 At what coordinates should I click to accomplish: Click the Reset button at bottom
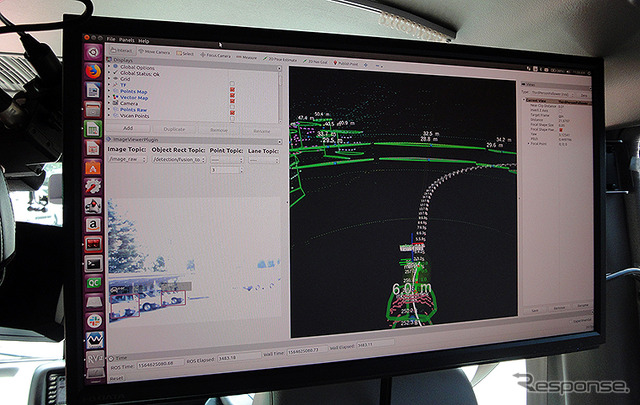(x=117, y=378)
